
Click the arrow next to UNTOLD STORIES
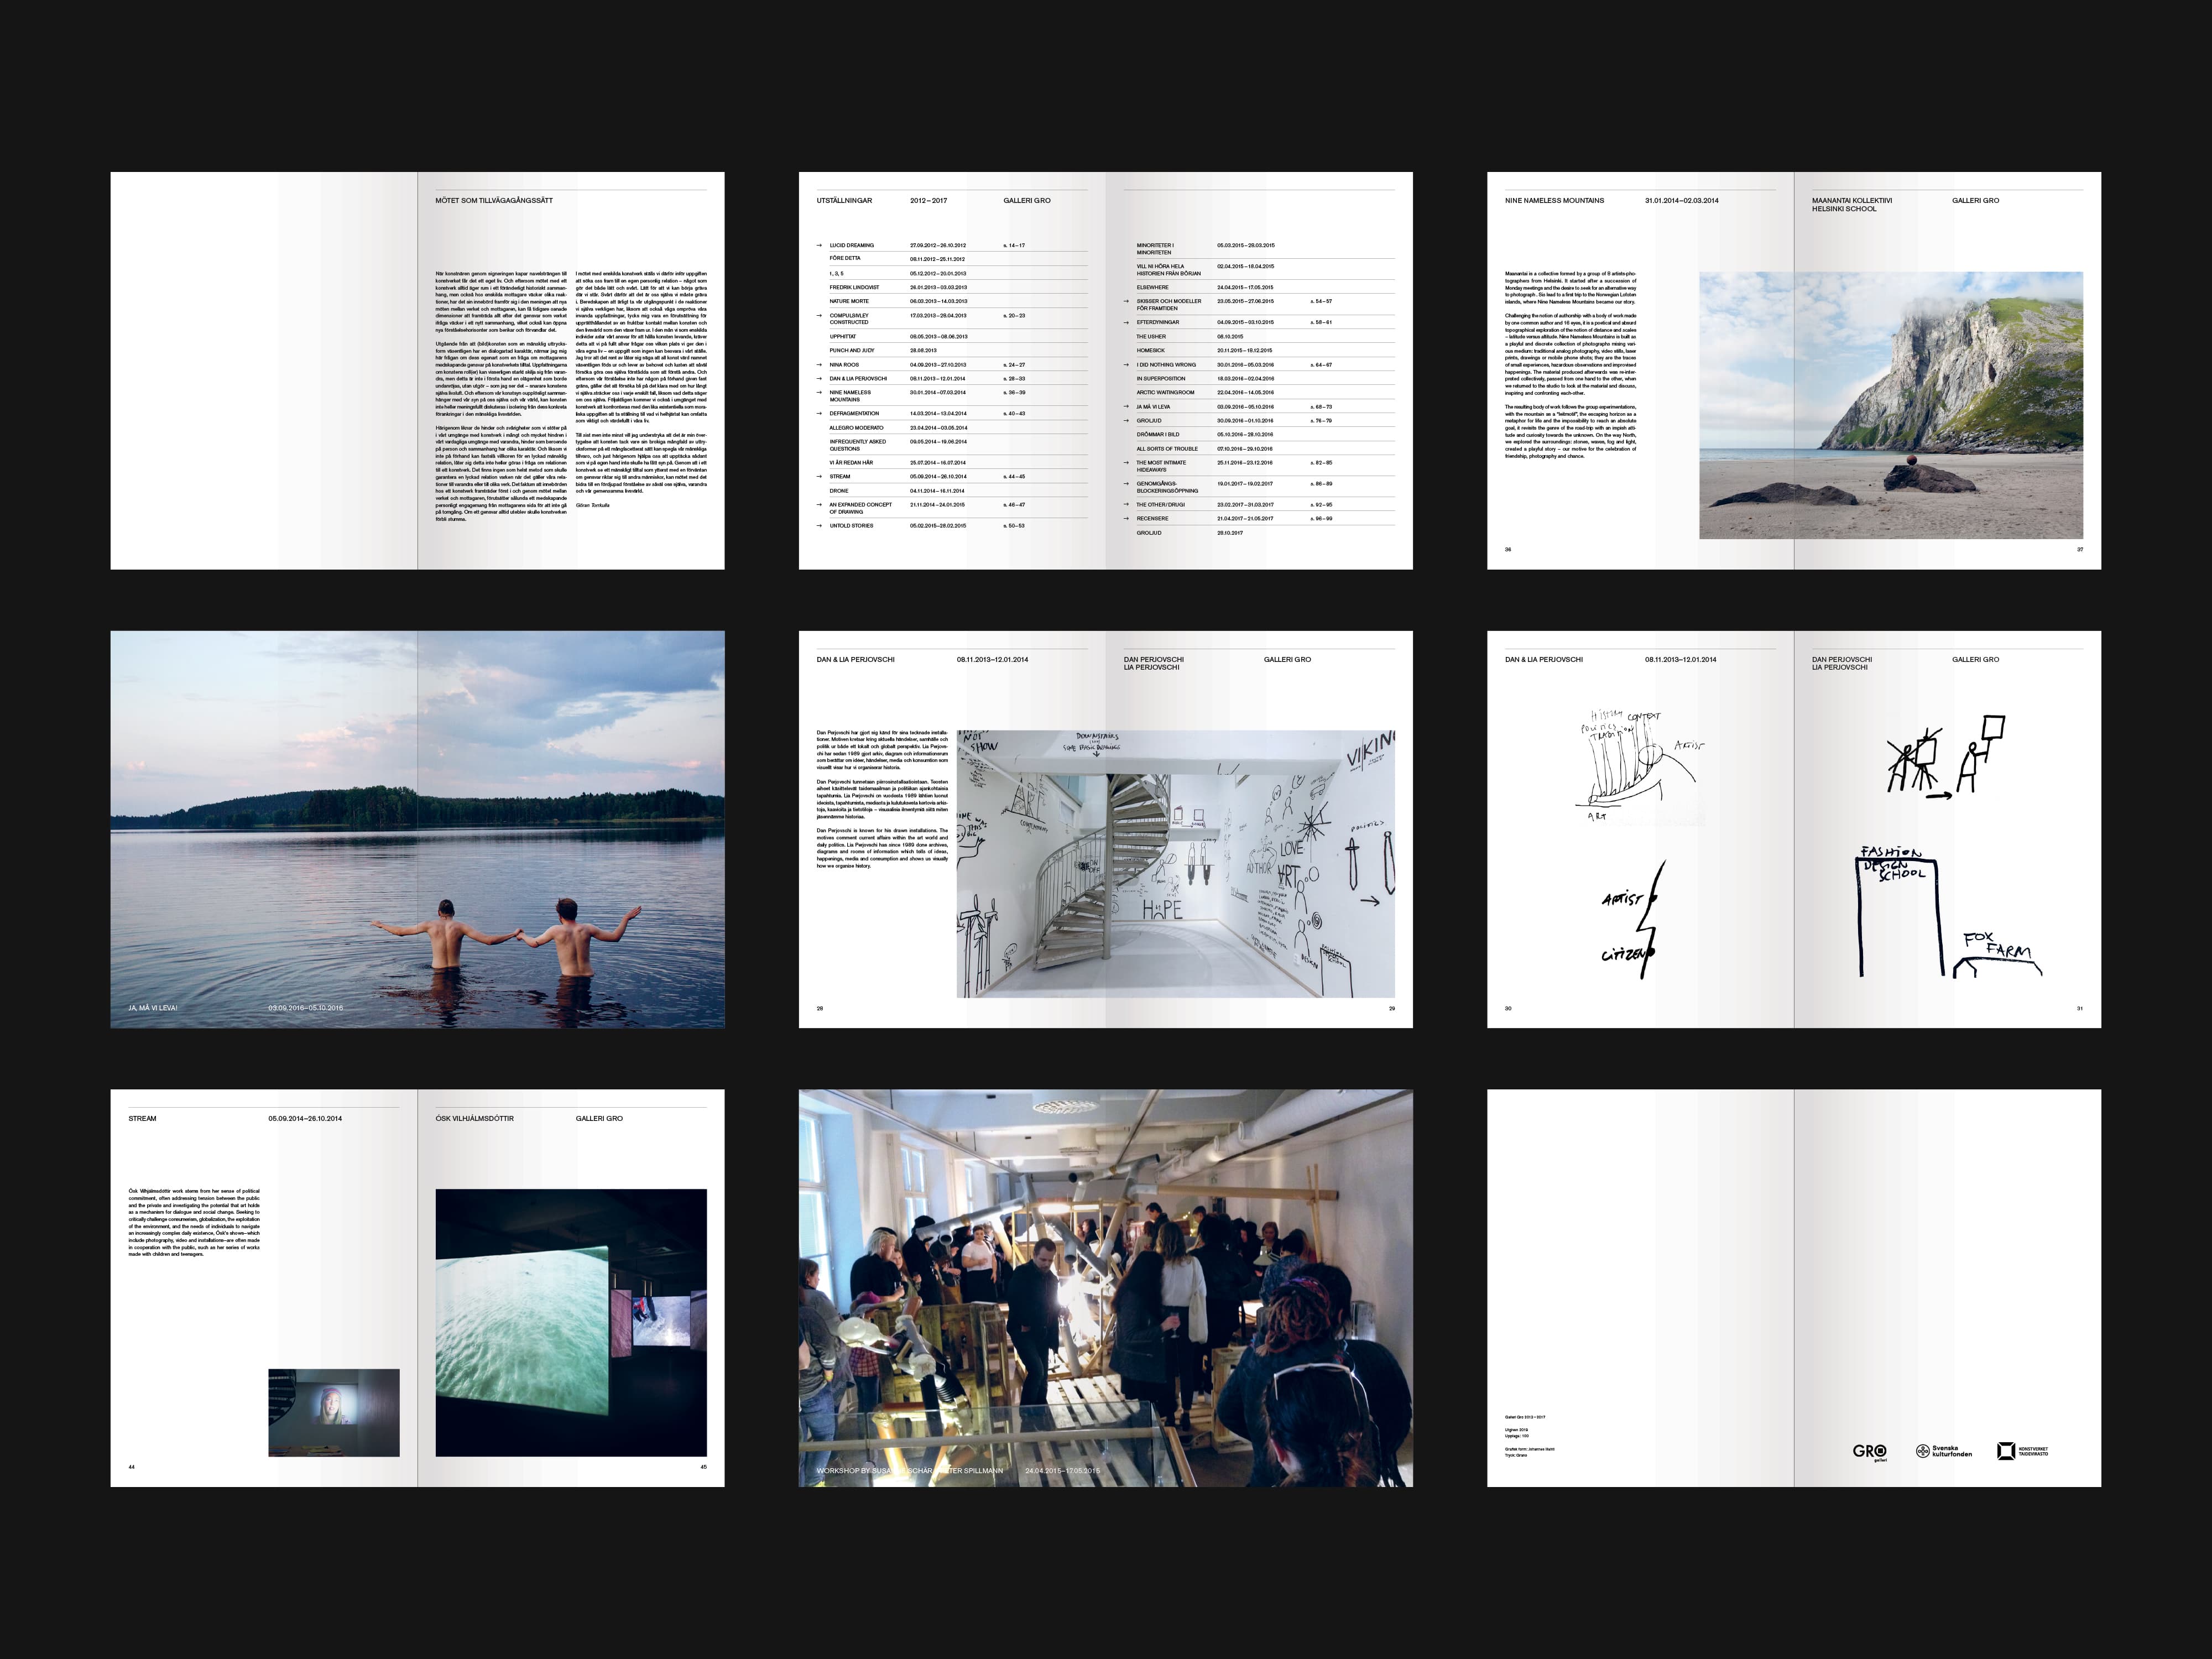point(819,526)
